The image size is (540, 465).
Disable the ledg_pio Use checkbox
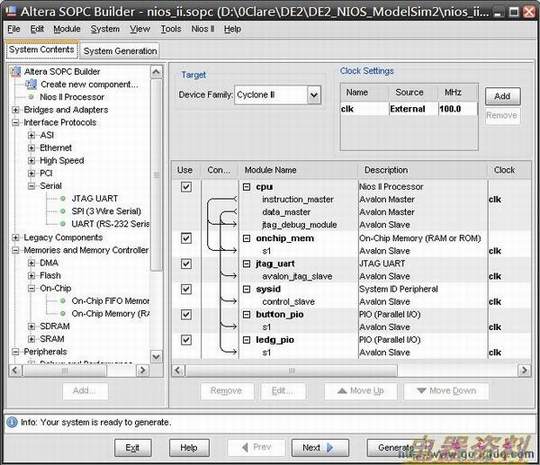[x=186, y=340]
